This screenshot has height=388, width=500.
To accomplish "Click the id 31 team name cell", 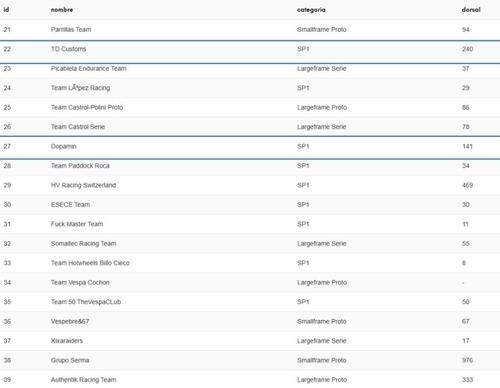I will pos(77,224).
